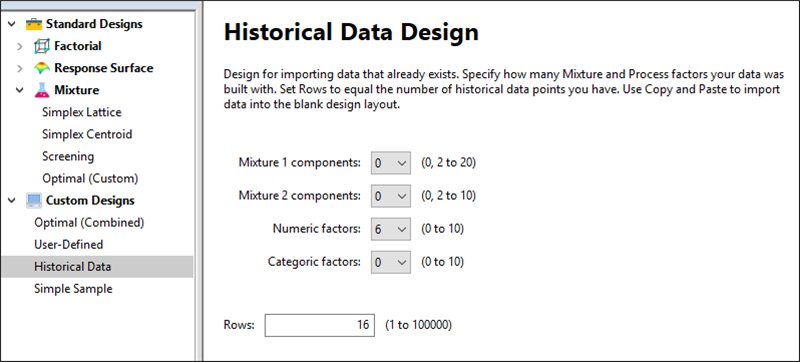The image size is (800, 362).
Task: Click the Mixture flask icon
Action: pos(41,91)
